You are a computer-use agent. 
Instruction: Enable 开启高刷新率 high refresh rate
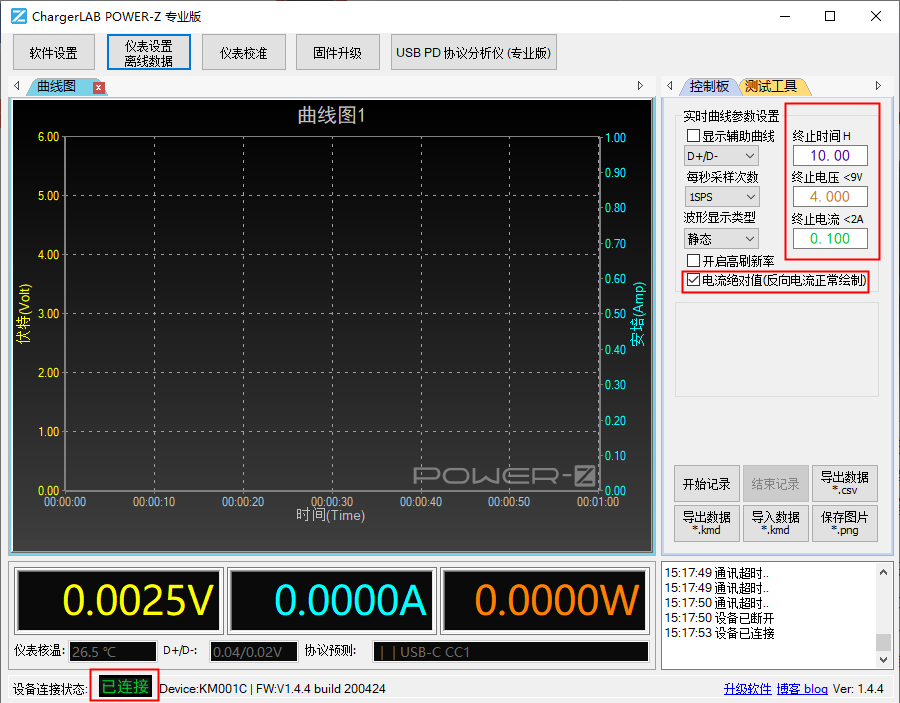tap(696, 260)
